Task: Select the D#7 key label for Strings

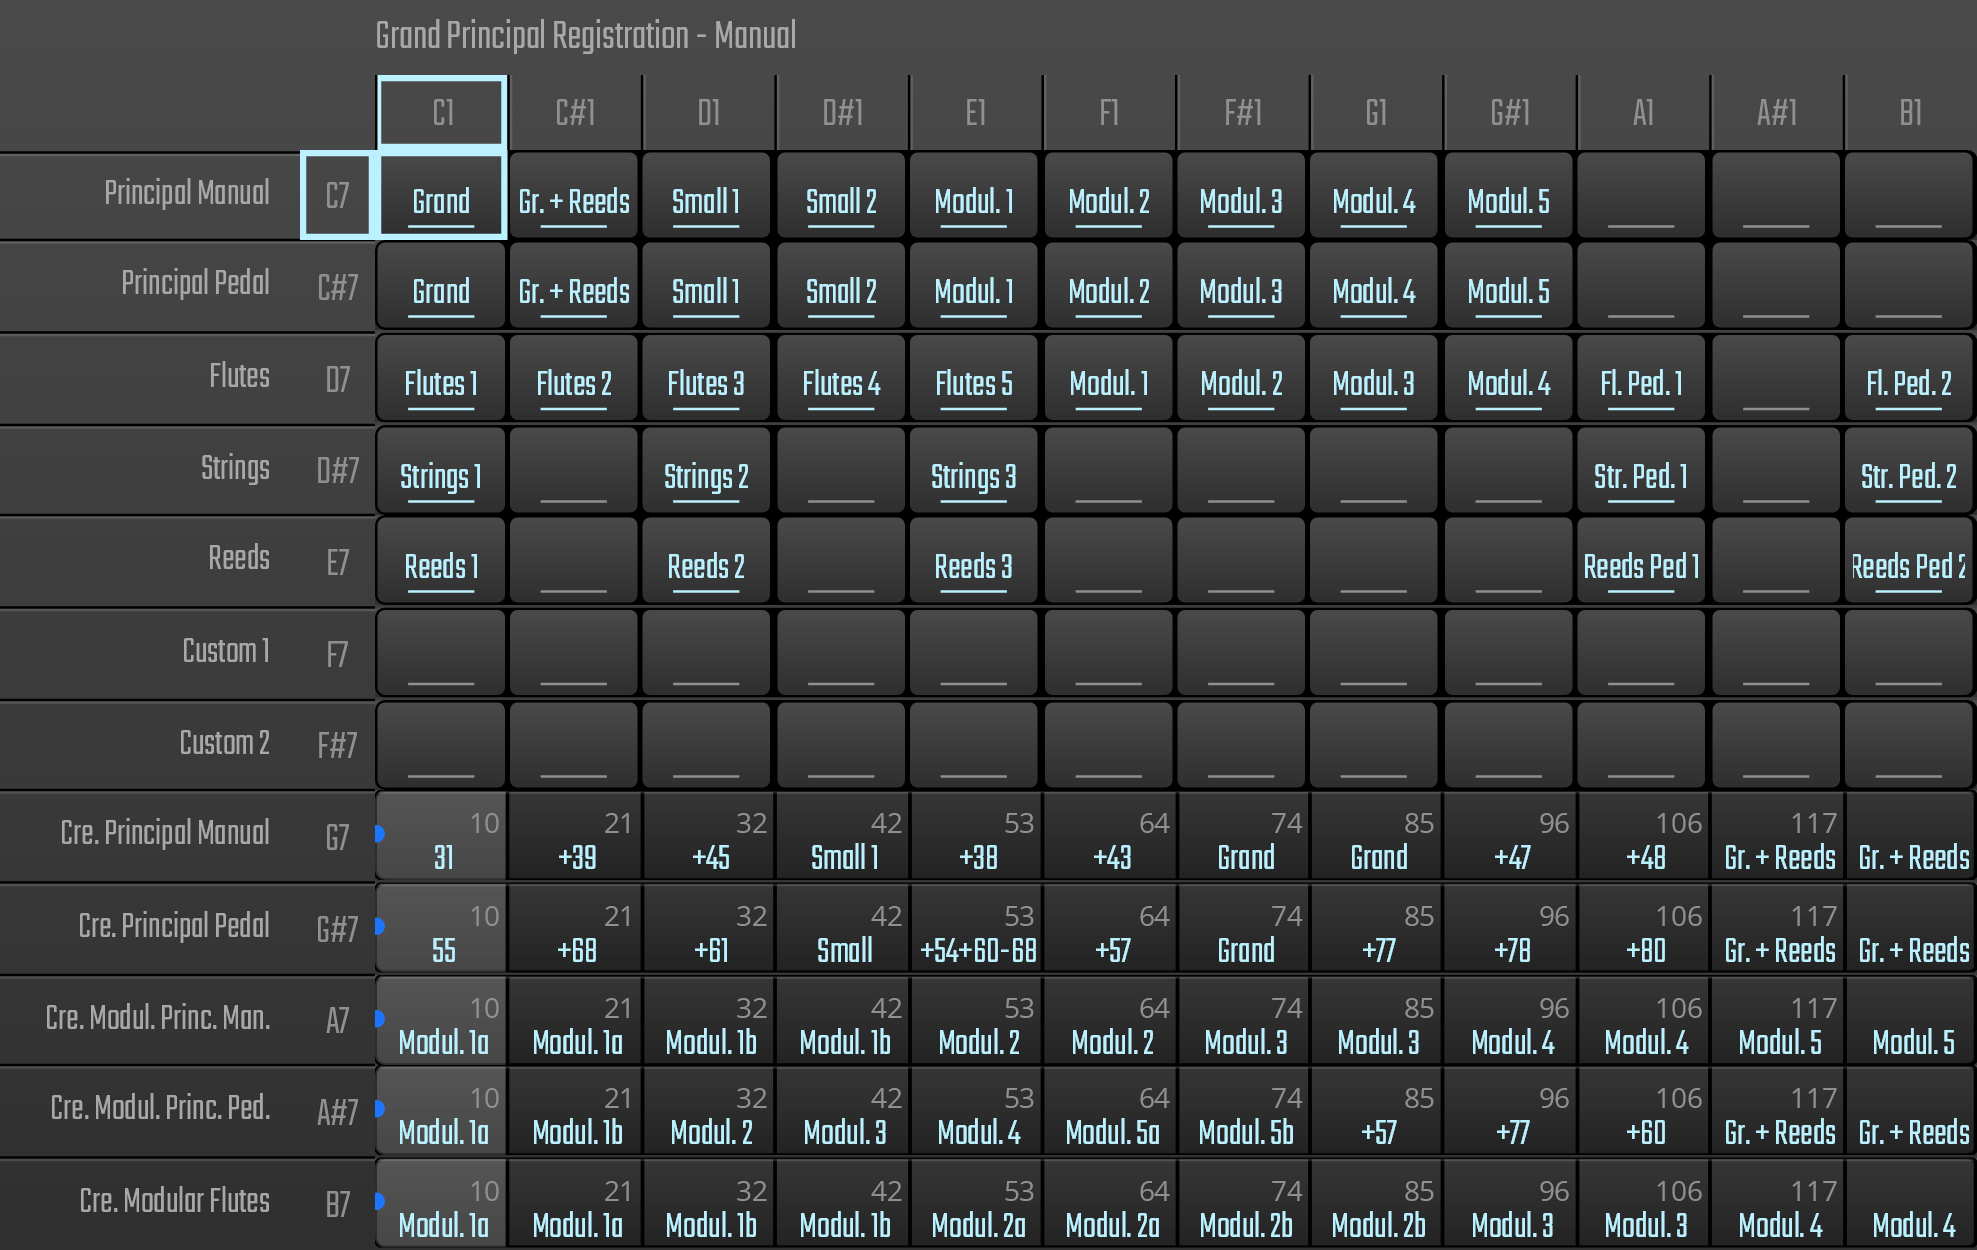Action: [x=338, y=470]
